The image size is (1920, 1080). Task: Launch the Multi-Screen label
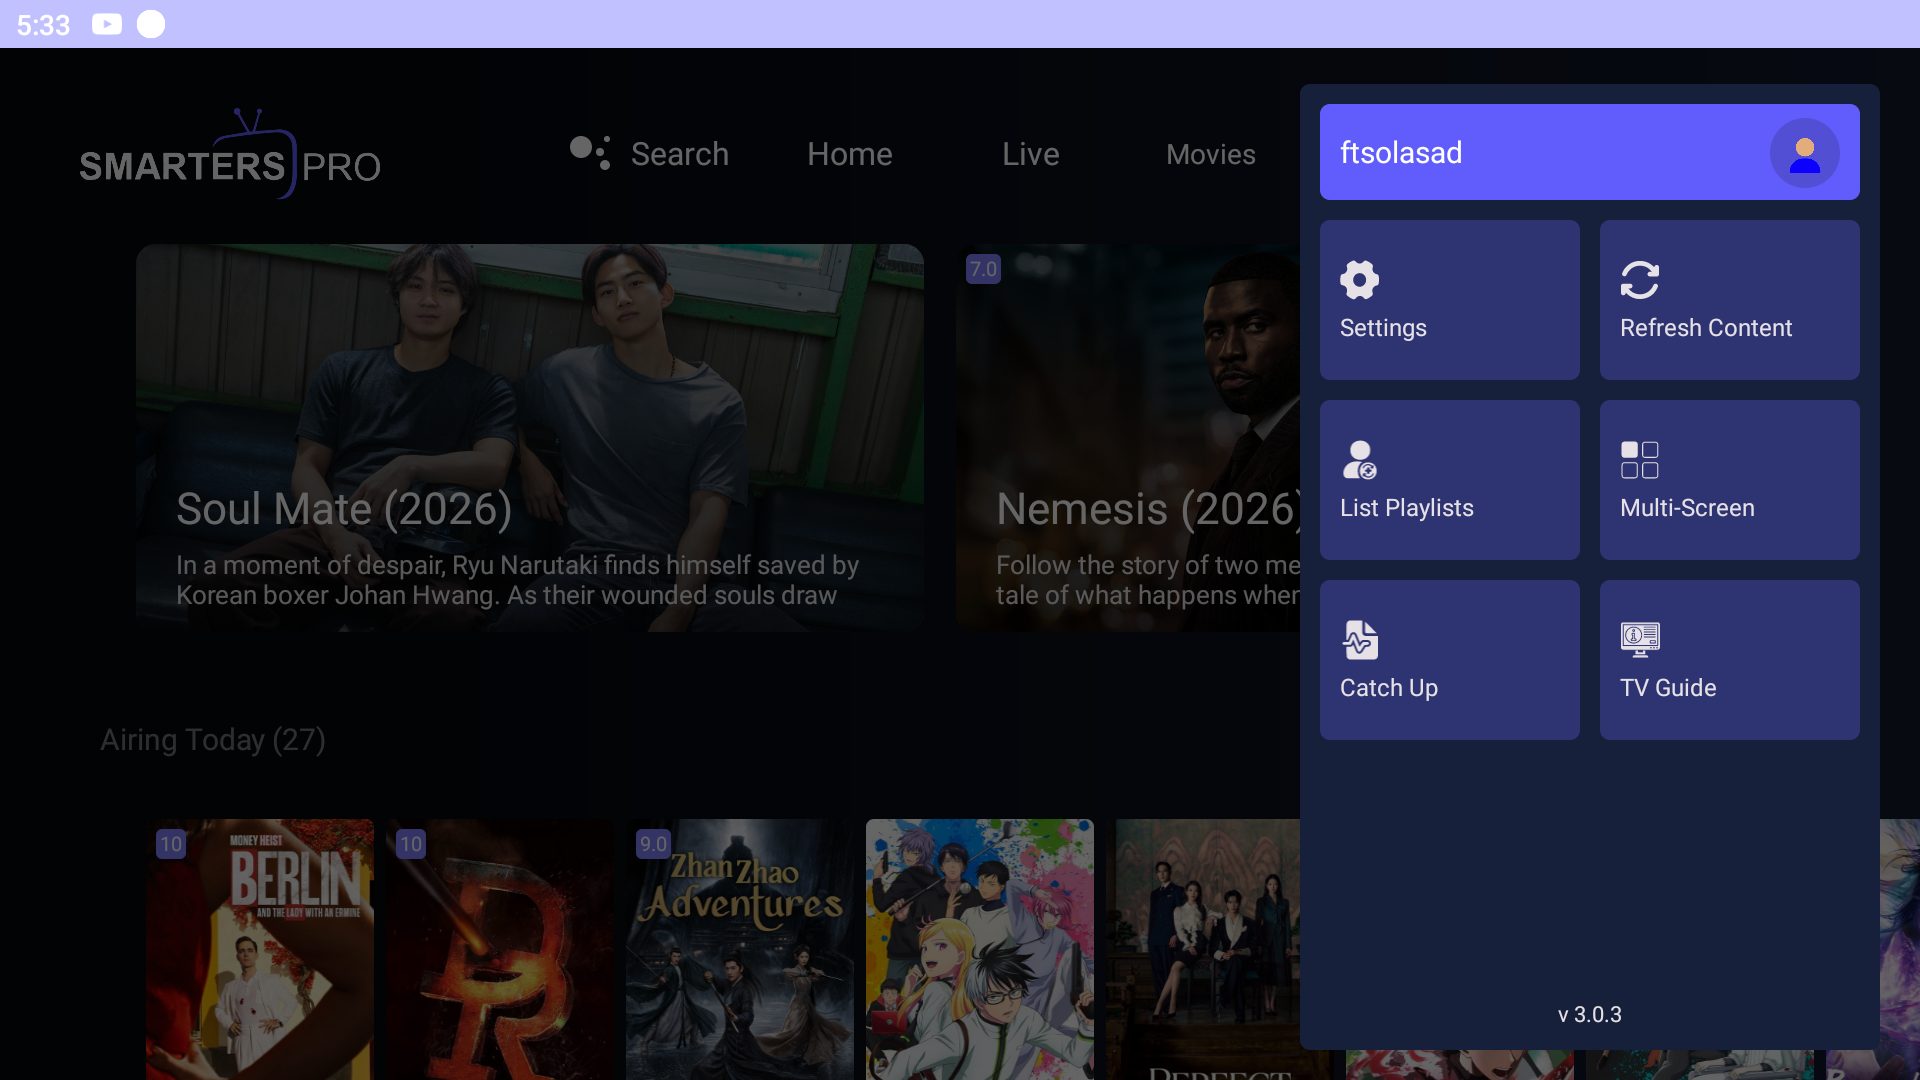click(x=1687, y=508)
